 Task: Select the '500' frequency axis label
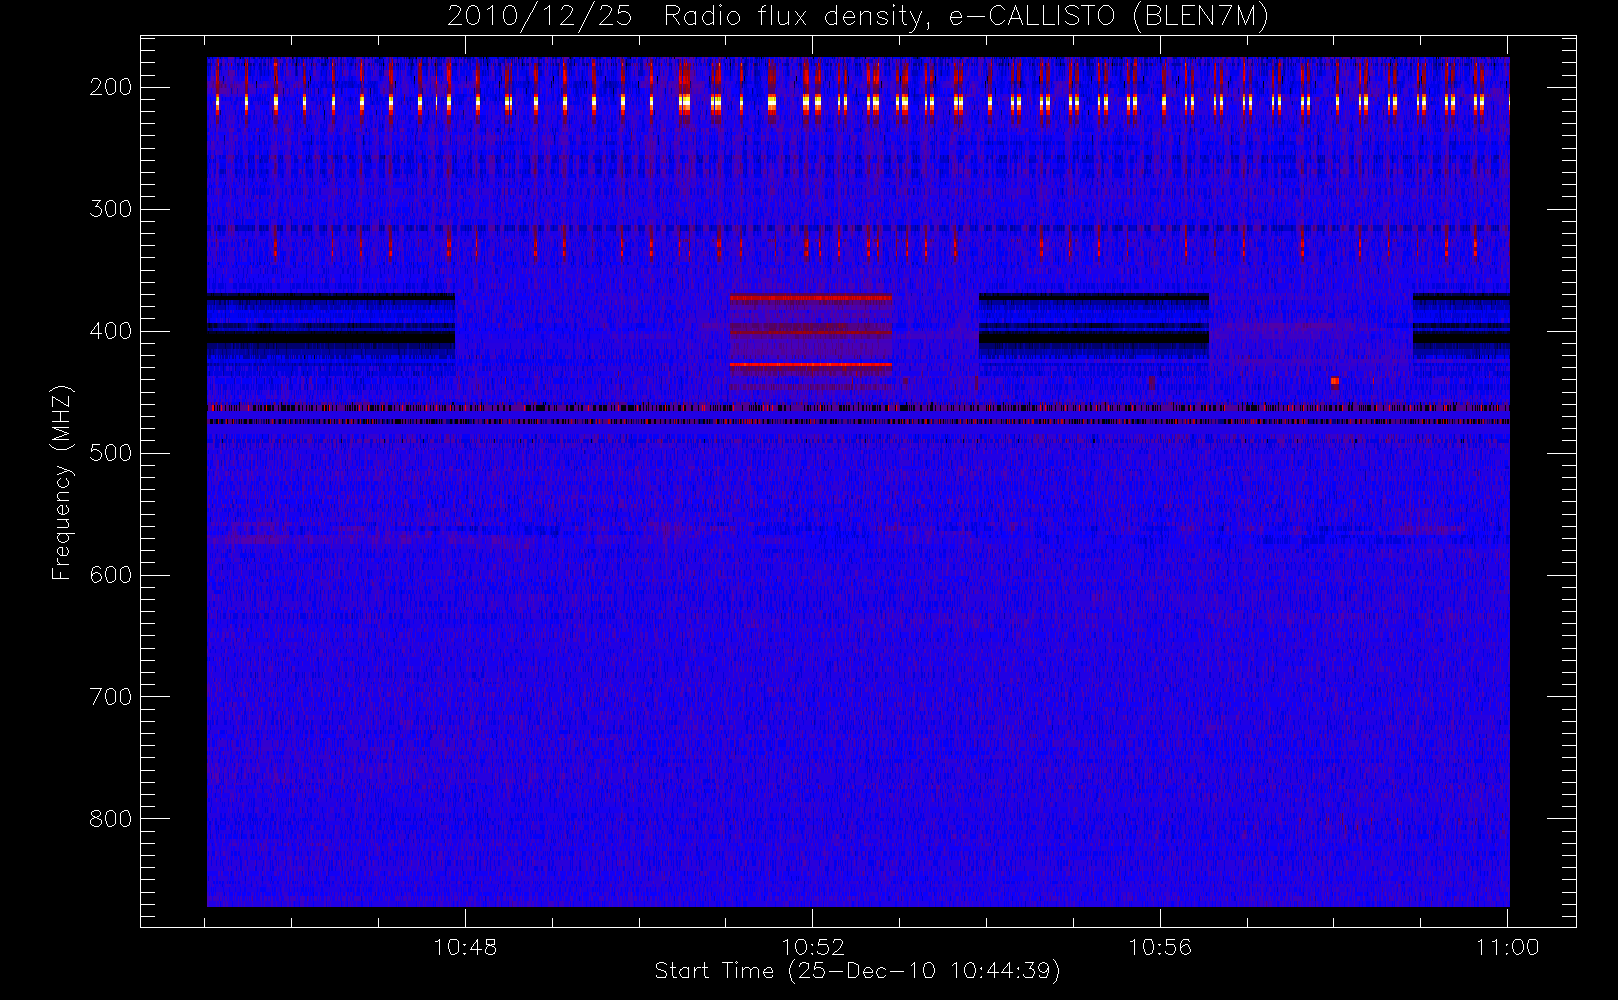pyautogui.click(x=111, y=453)
